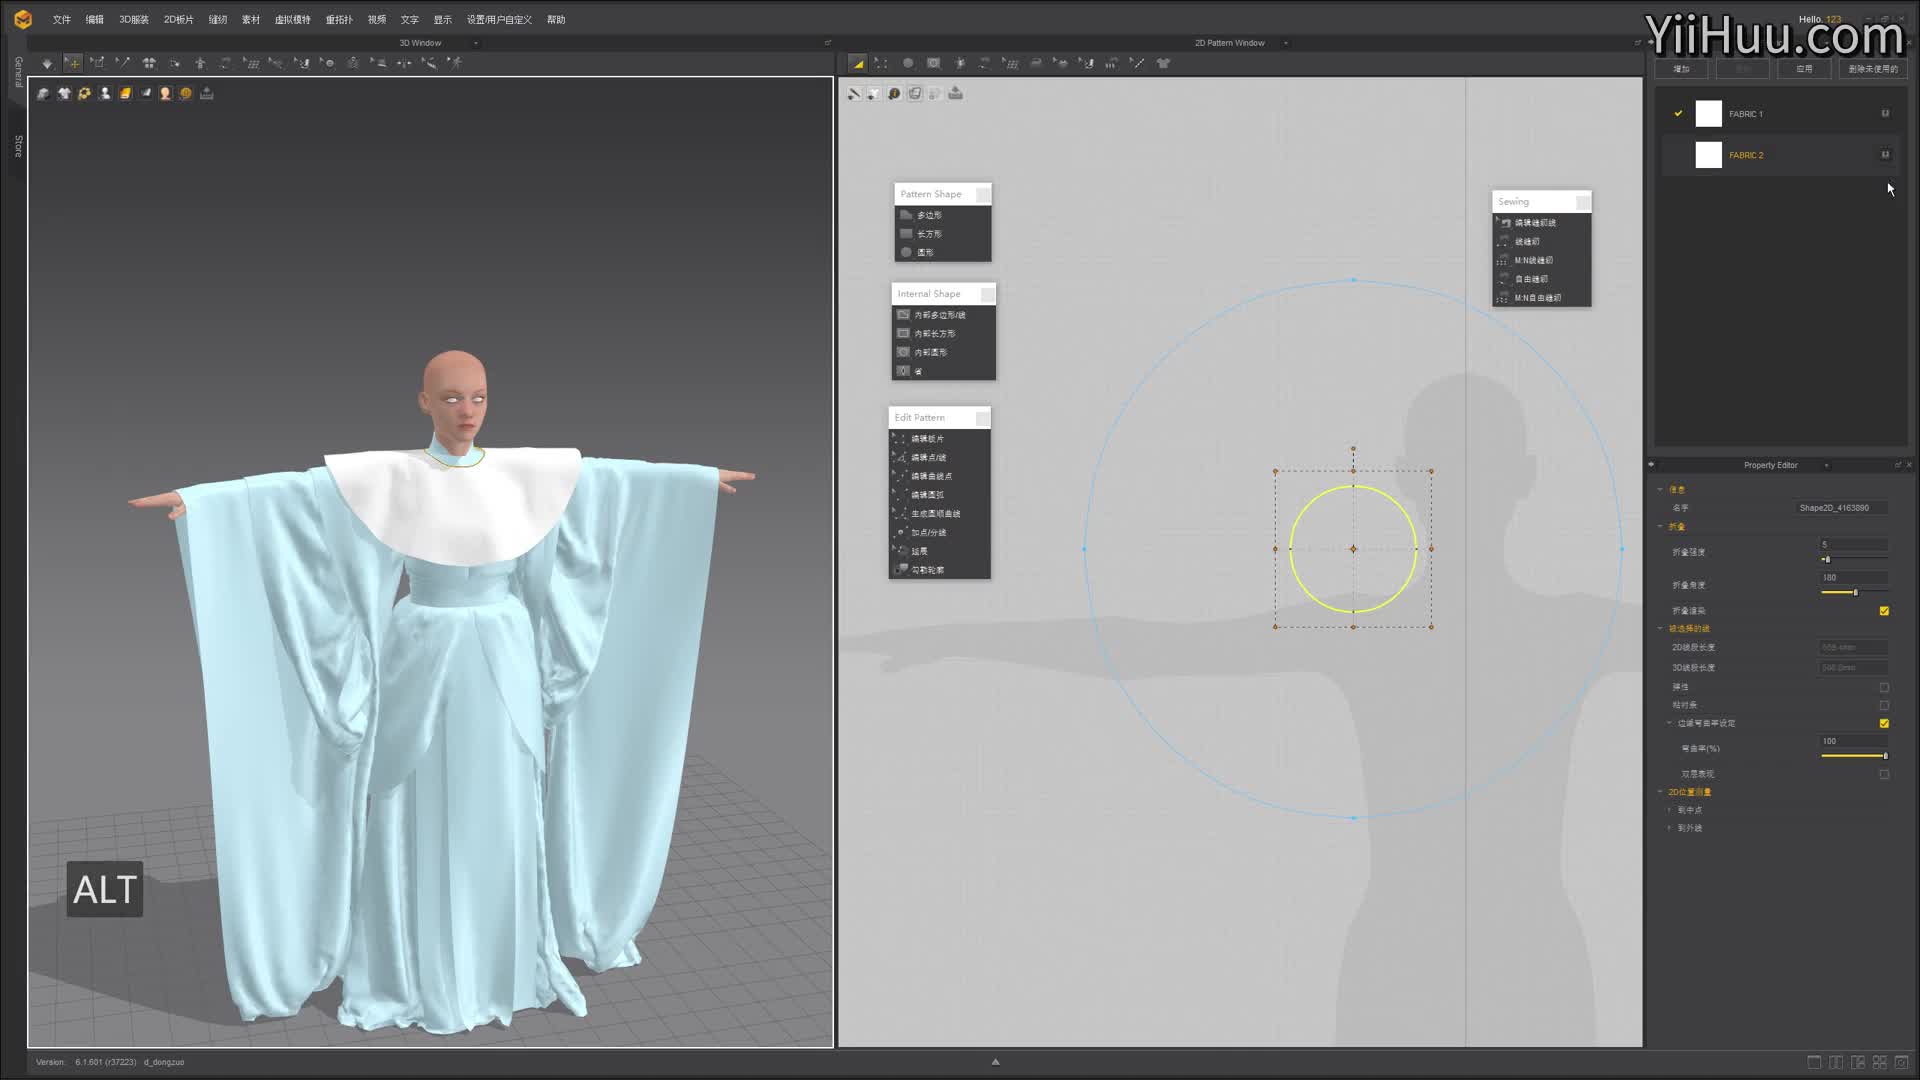
Task: Pick the 加点/分线 add point tool
Action: point(928,533)
